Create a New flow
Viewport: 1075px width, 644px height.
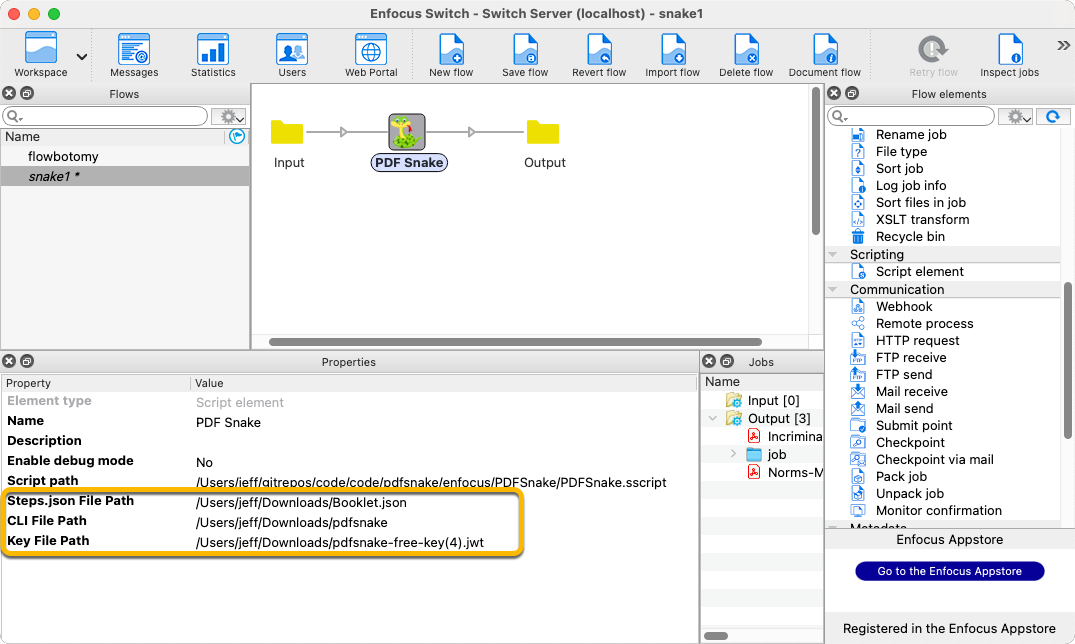pyautogui.click(x=451, y=54)
